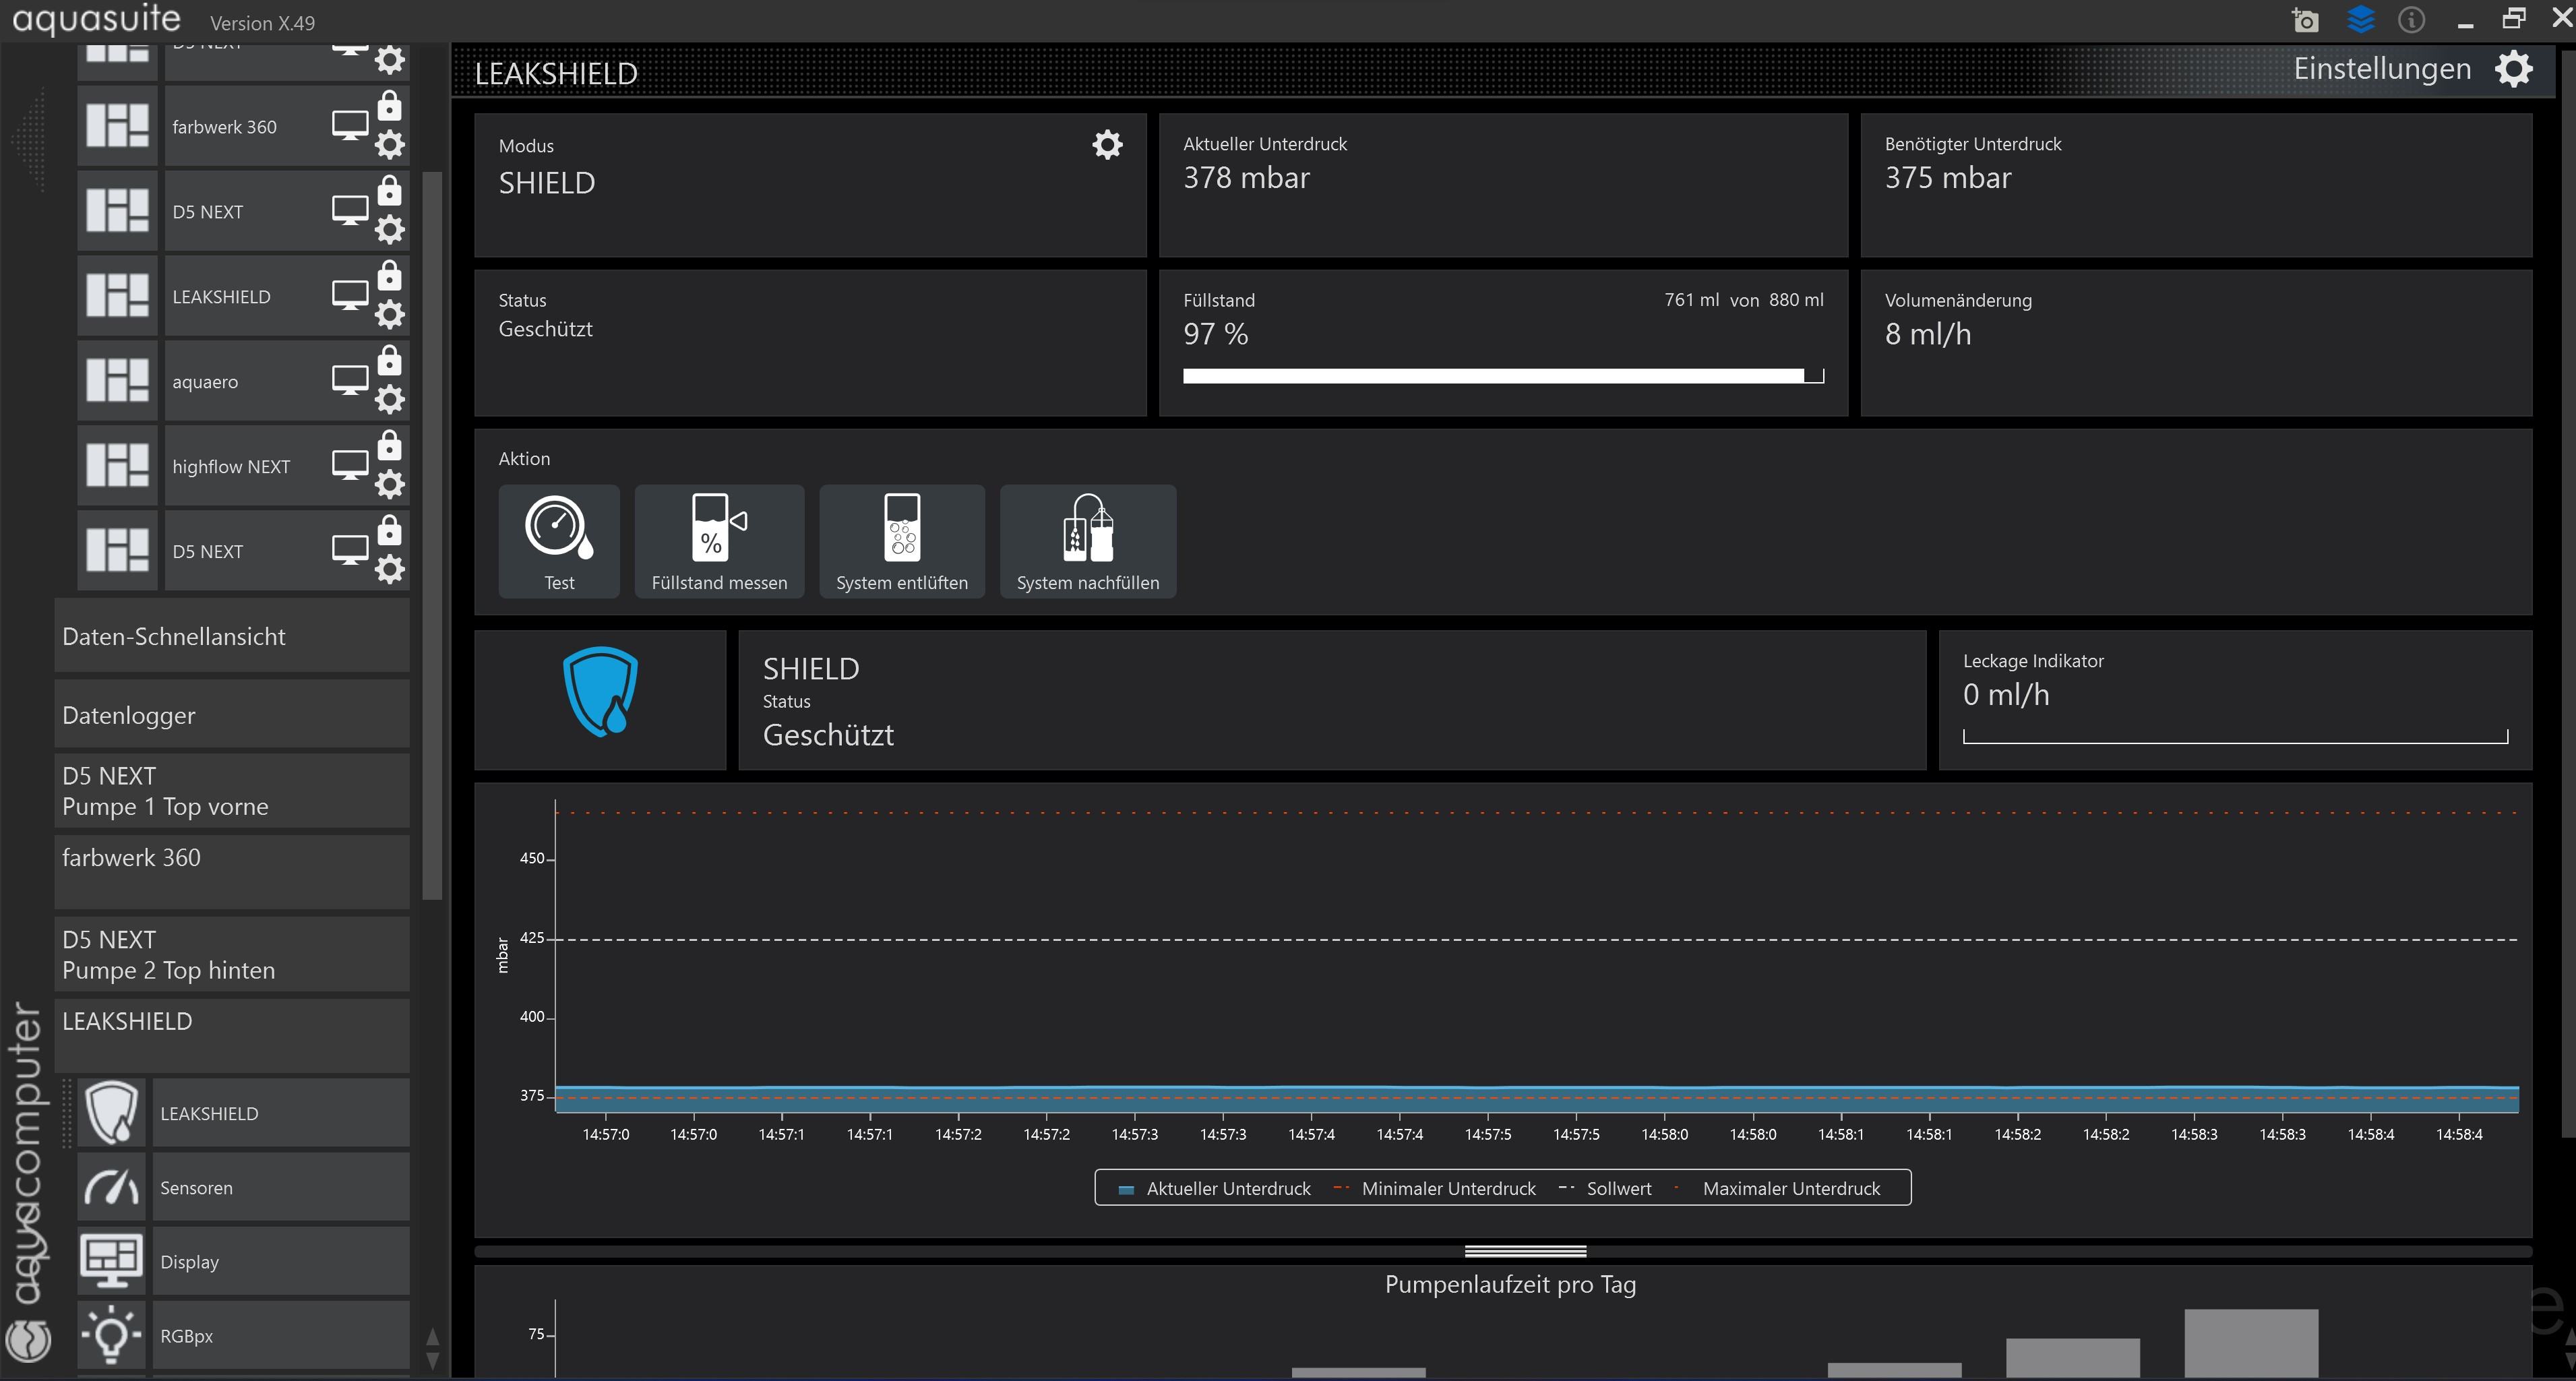The width and height of the screenshot is (2576, 1381).
Task: Expand farbwerk 360 device section
Action: (232, 872)
